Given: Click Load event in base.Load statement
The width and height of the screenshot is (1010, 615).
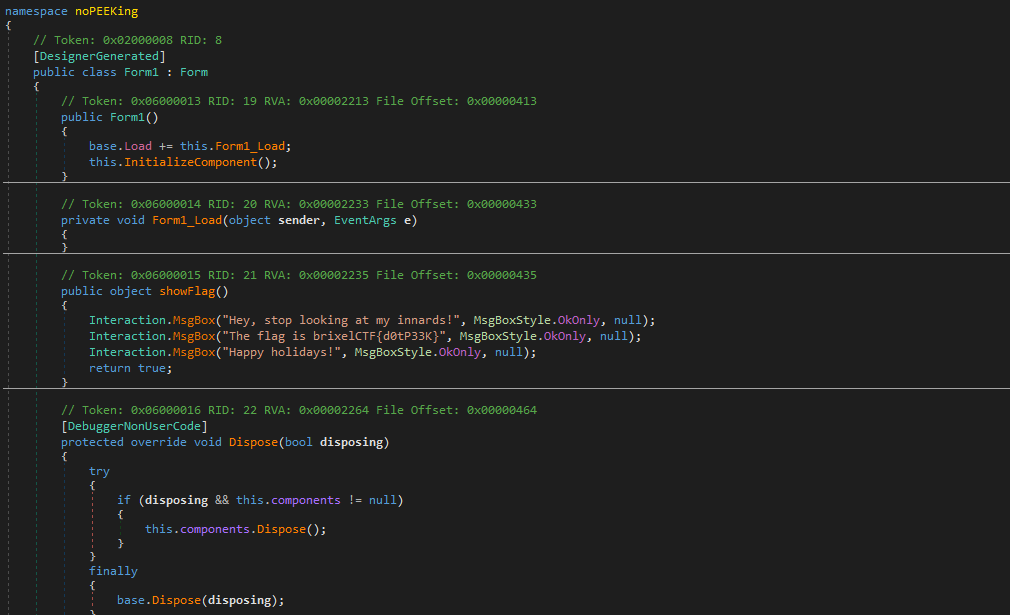Looking at the screenshot, I should click(138, 146).
